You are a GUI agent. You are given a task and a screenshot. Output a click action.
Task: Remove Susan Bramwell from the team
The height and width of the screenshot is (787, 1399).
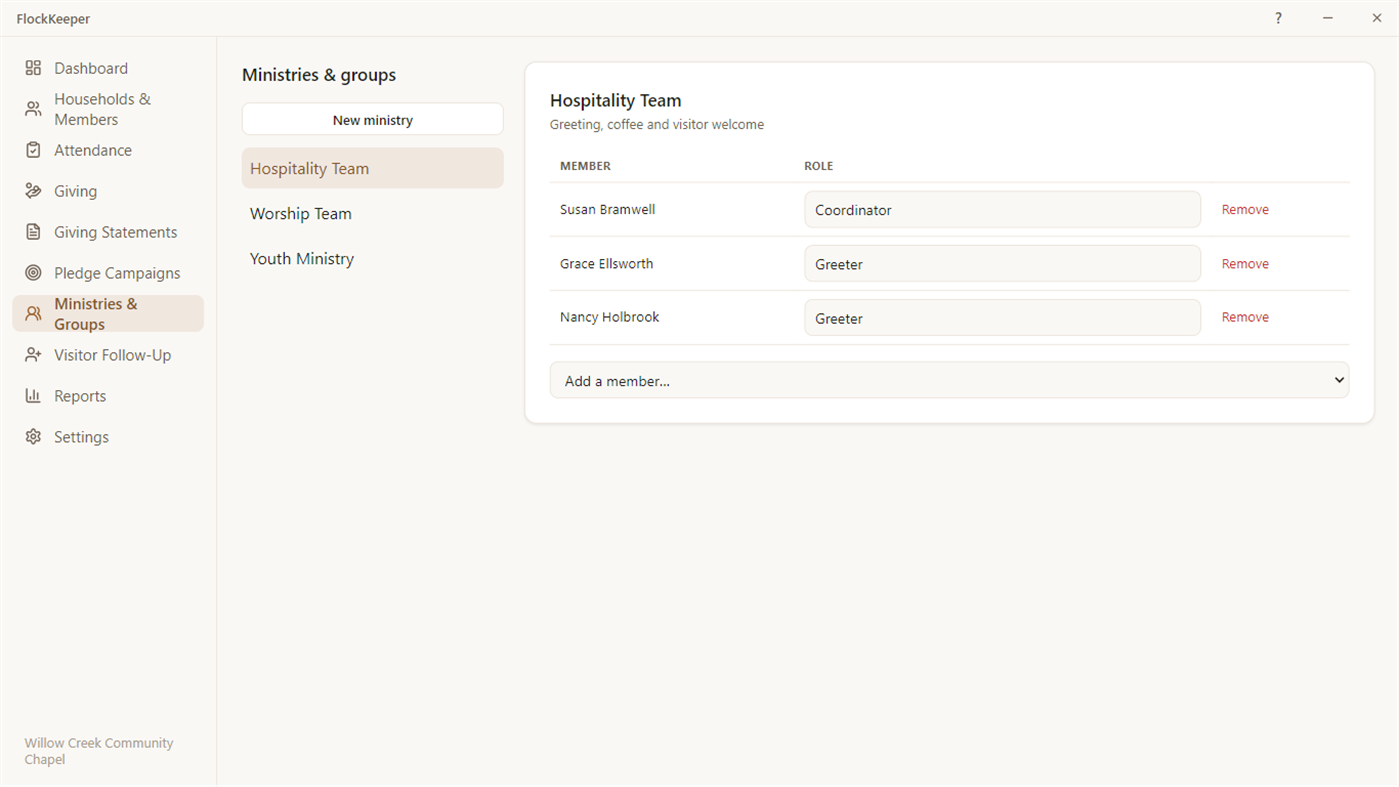[1245, 210]
